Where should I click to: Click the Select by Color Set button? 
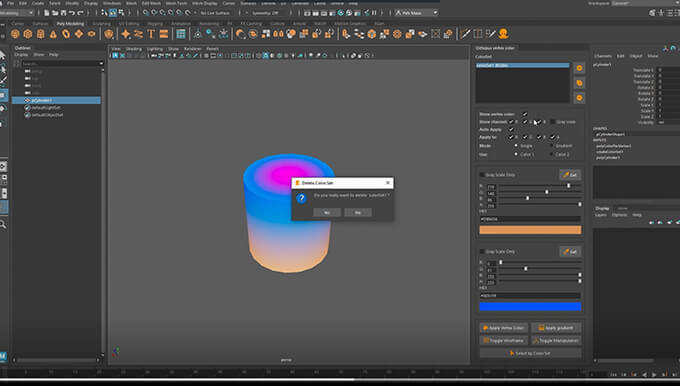click(530, 353)
